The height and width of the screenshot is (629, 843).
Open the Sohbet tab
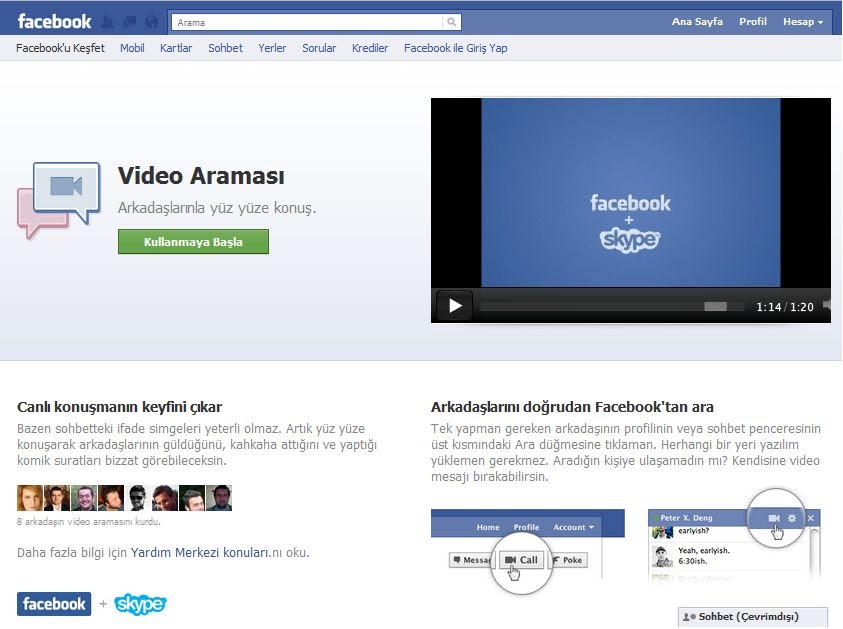pos(225,48)
